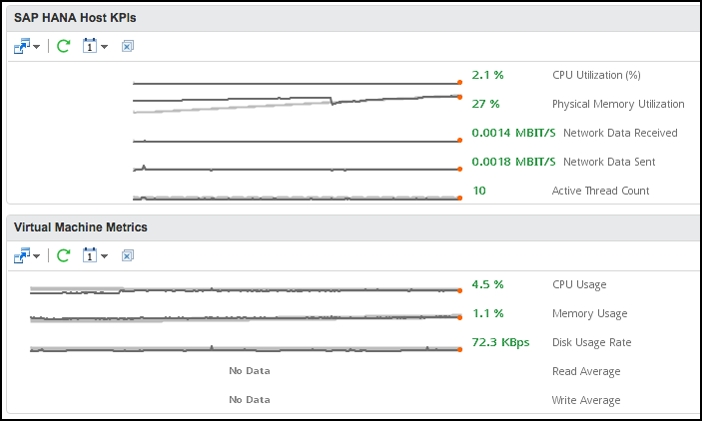Select the 2.1 % CPU value
This screenshot has height=421, width=702.
click(x=488, y=75)
